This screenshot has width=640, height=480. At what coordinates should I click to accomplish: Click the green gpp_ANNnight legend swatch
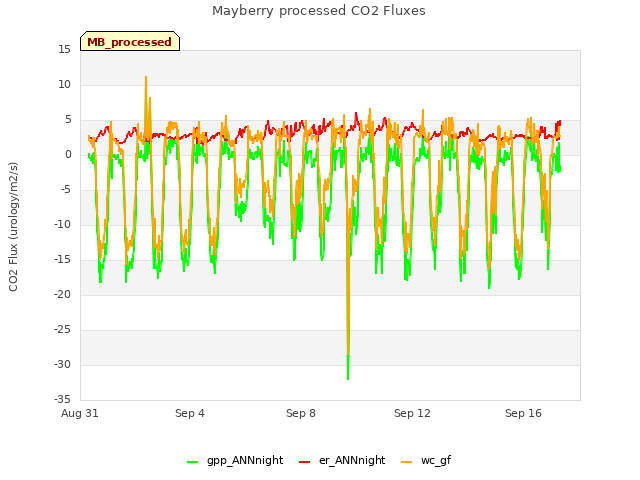tap(192, 462)
